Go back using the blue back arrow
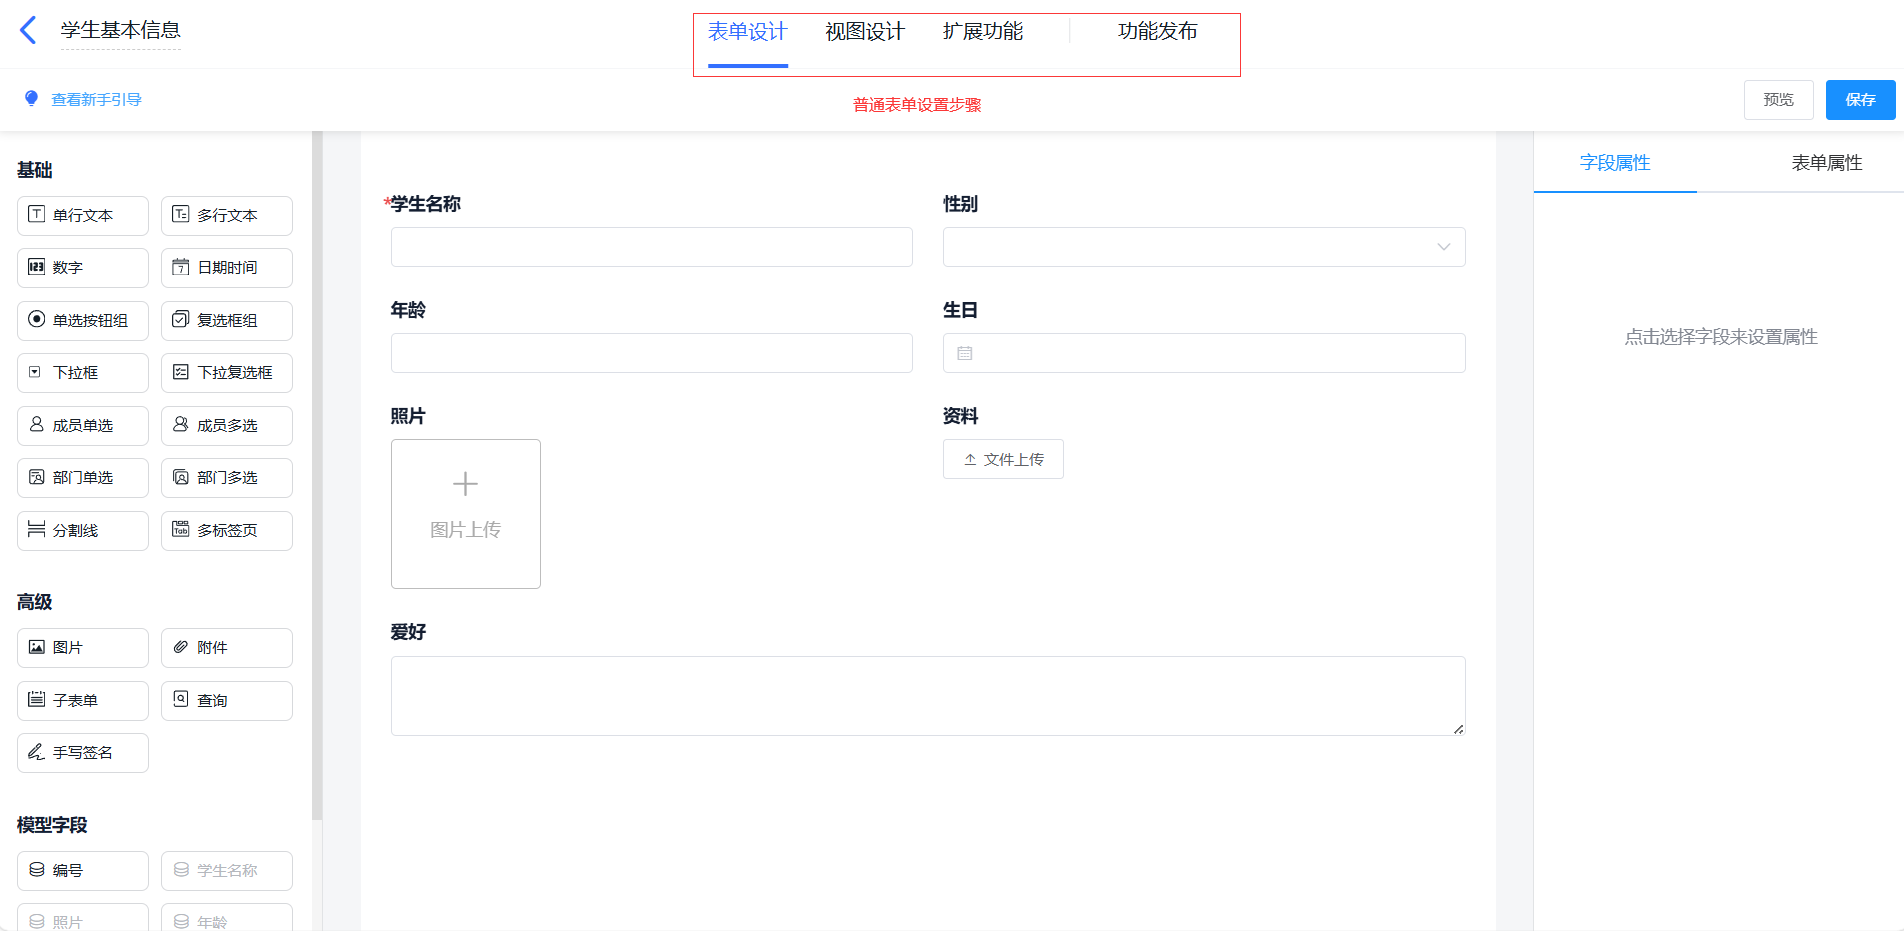1904x931 pixels. [x=28, y=30]
